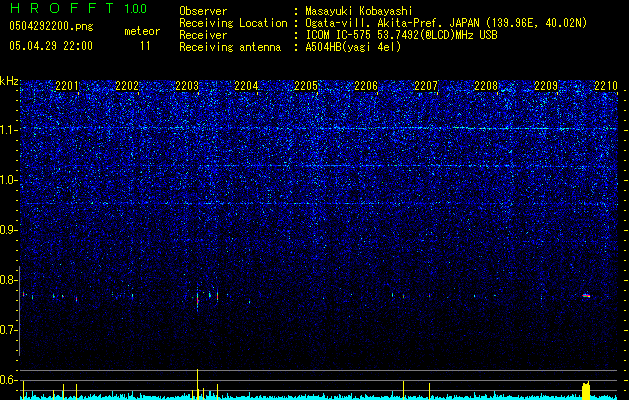Click the bright red meteor echo near 2209
Viewport: 629px width, 400px height.
point(586,296)
